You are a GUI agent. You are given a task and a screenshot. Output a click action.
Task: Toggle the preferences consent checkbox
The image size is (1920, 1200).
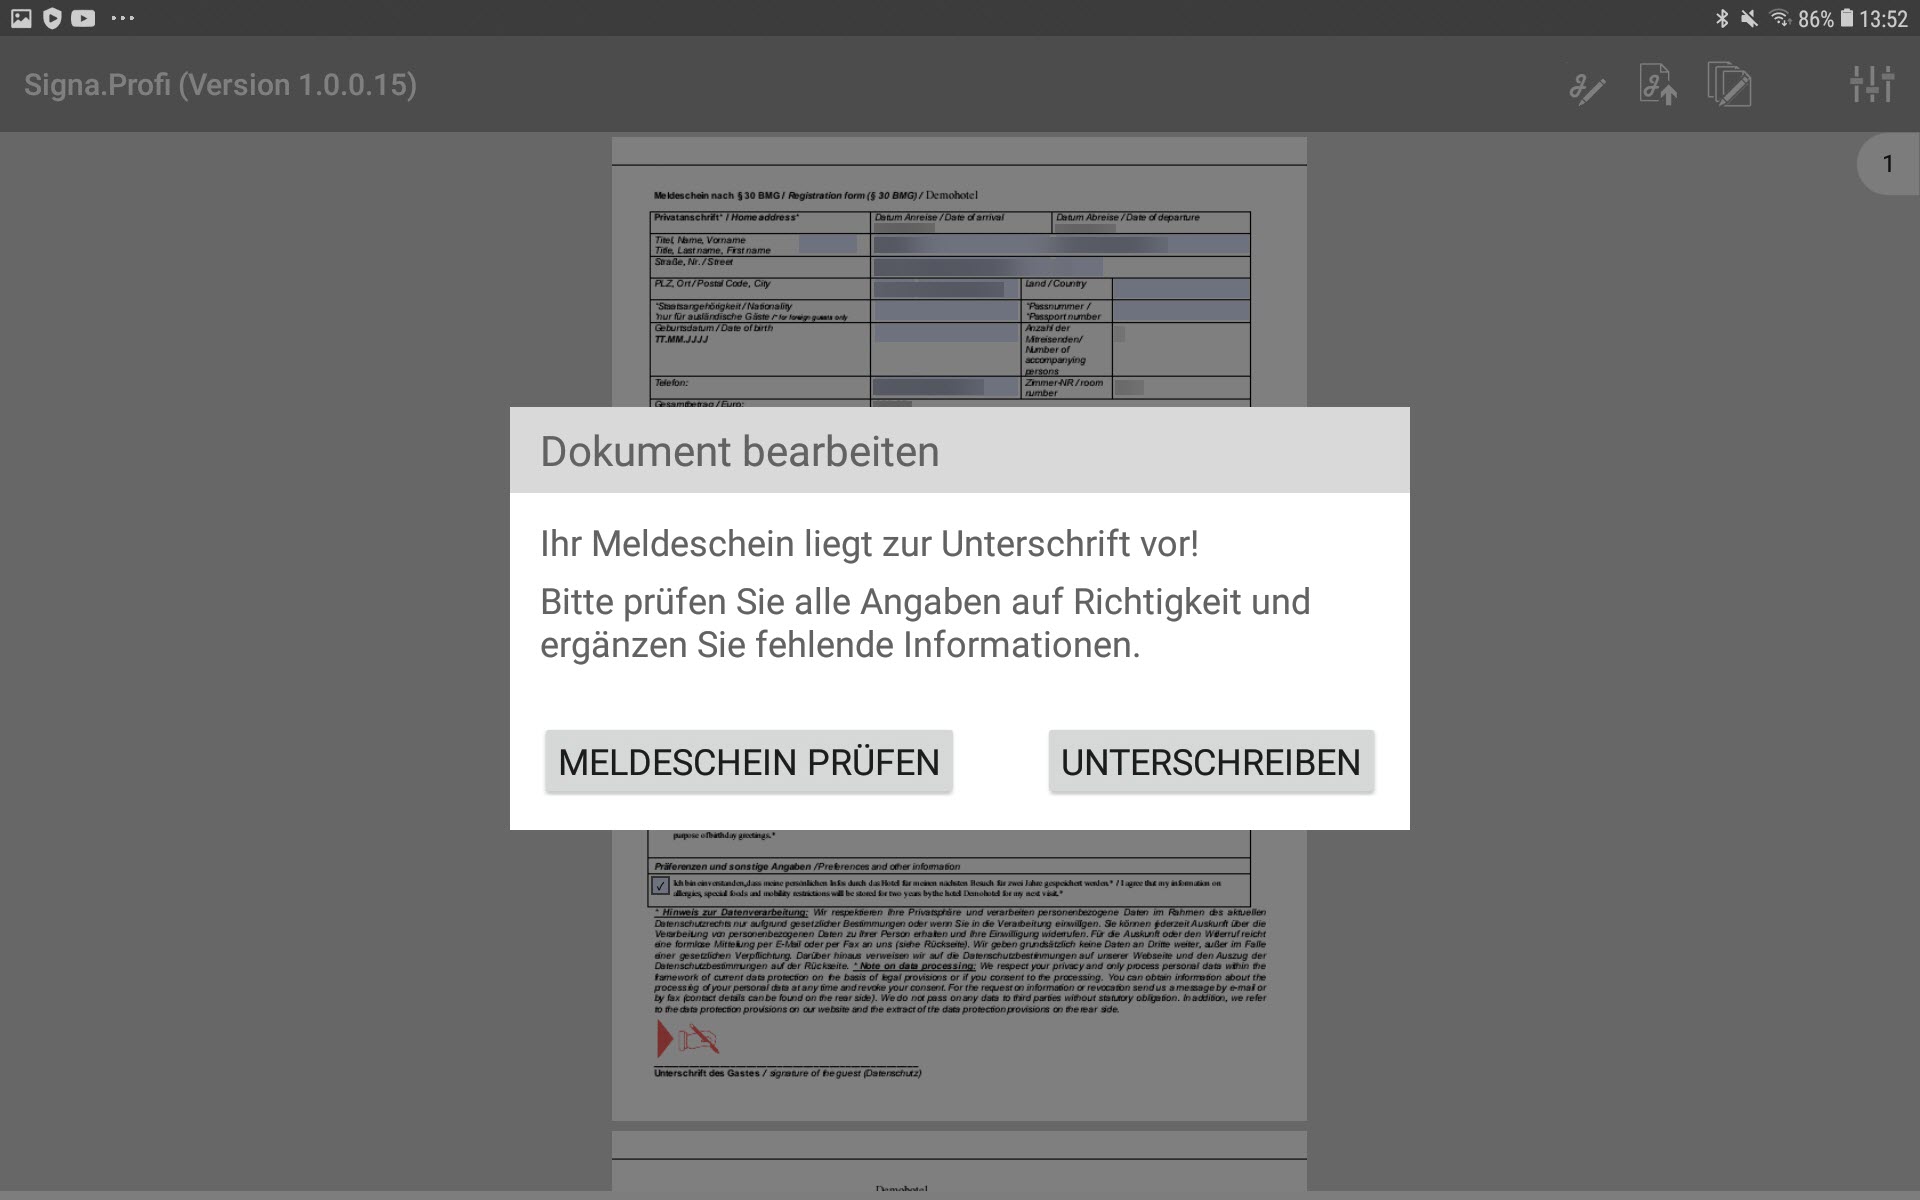coord(660,886)
